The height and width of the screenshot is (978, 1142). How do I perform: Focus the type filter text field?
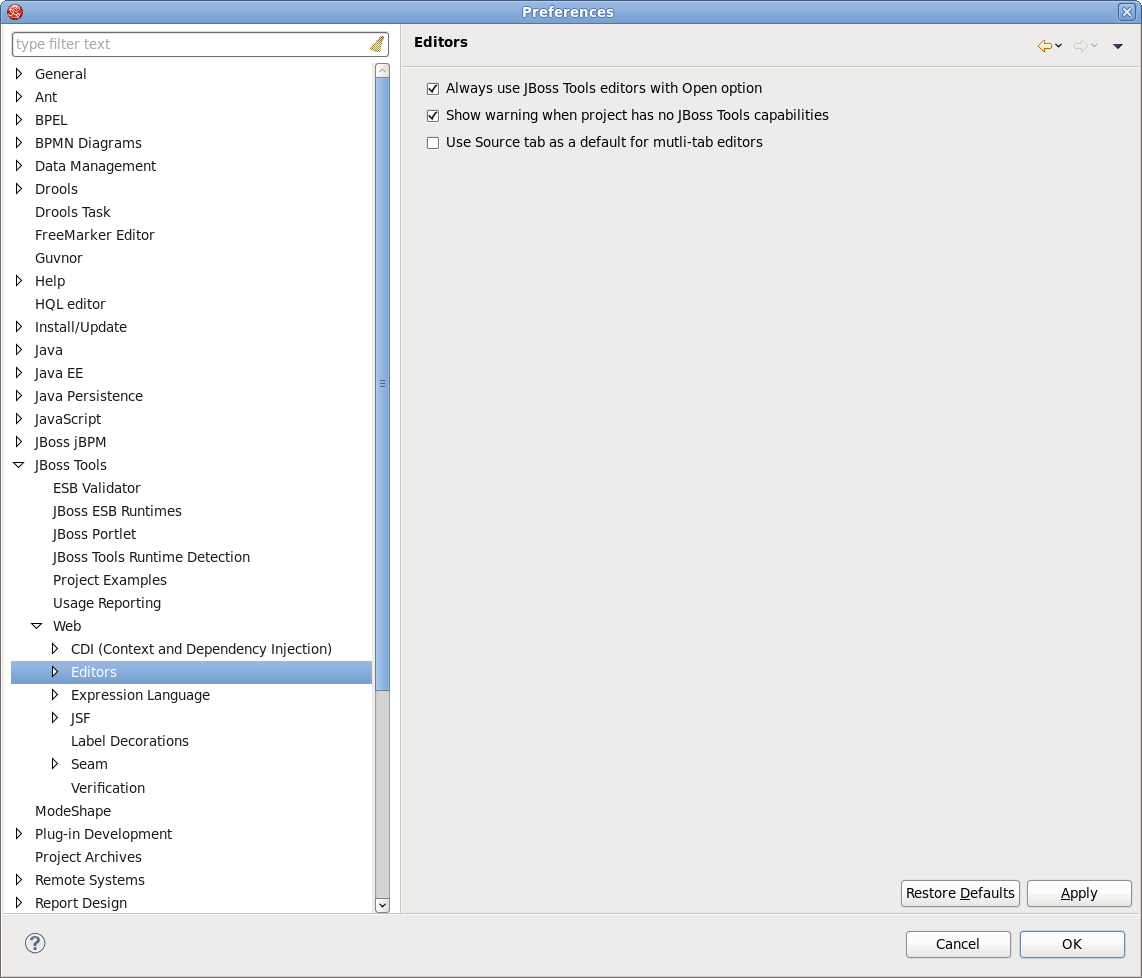[x=190, y=44]
